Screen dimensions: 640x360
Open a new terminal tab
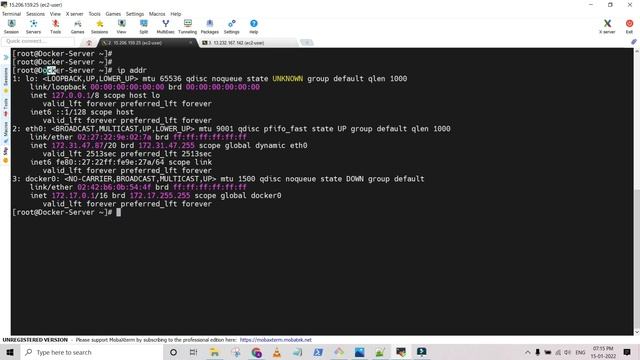pos(307,42)
